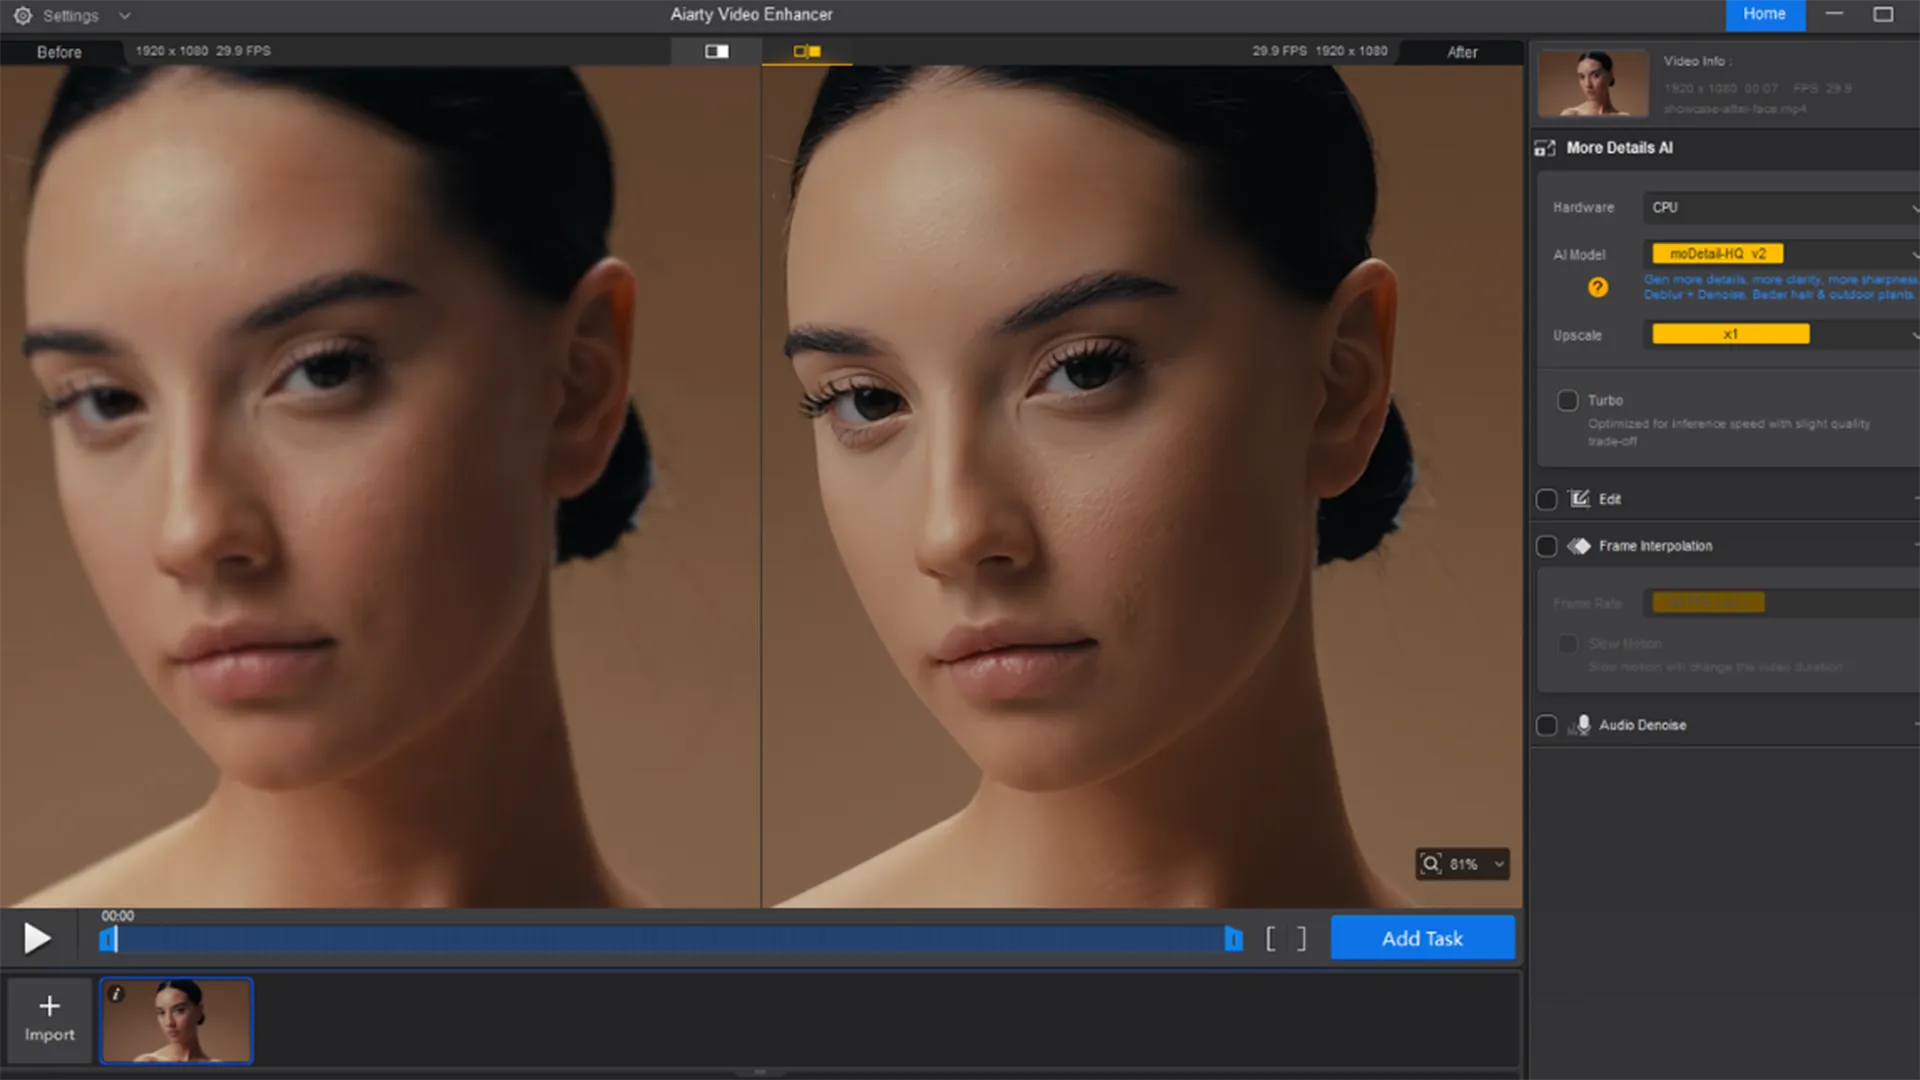
Task: Click the single preview view icon
Action: [716, 51]
